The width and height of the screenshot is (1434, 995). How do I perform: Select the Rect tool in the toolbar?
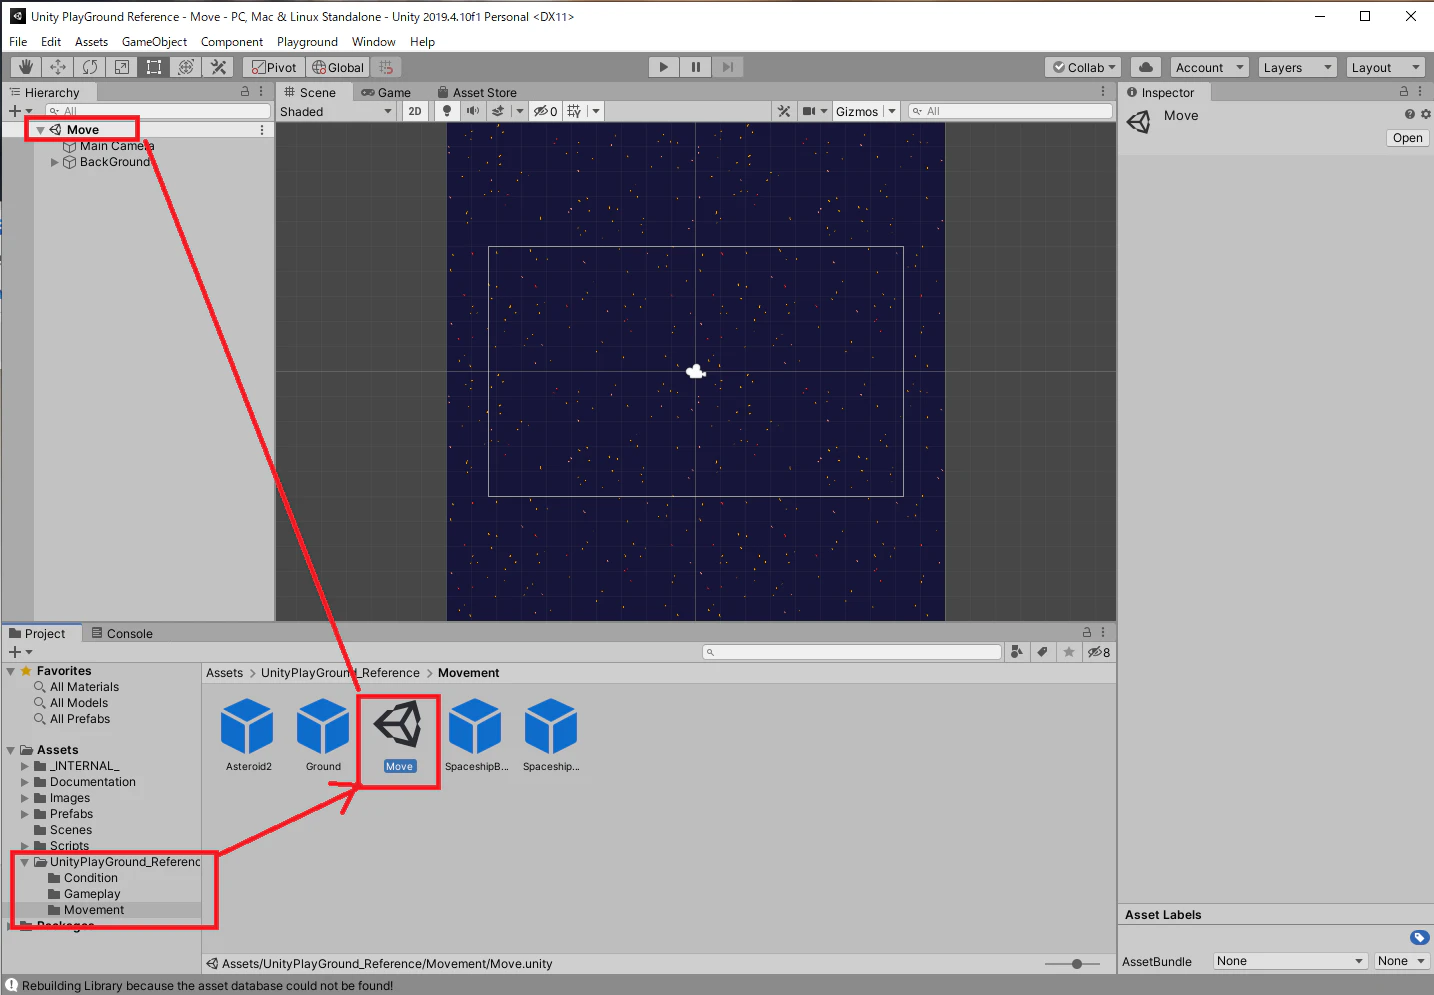154,67
